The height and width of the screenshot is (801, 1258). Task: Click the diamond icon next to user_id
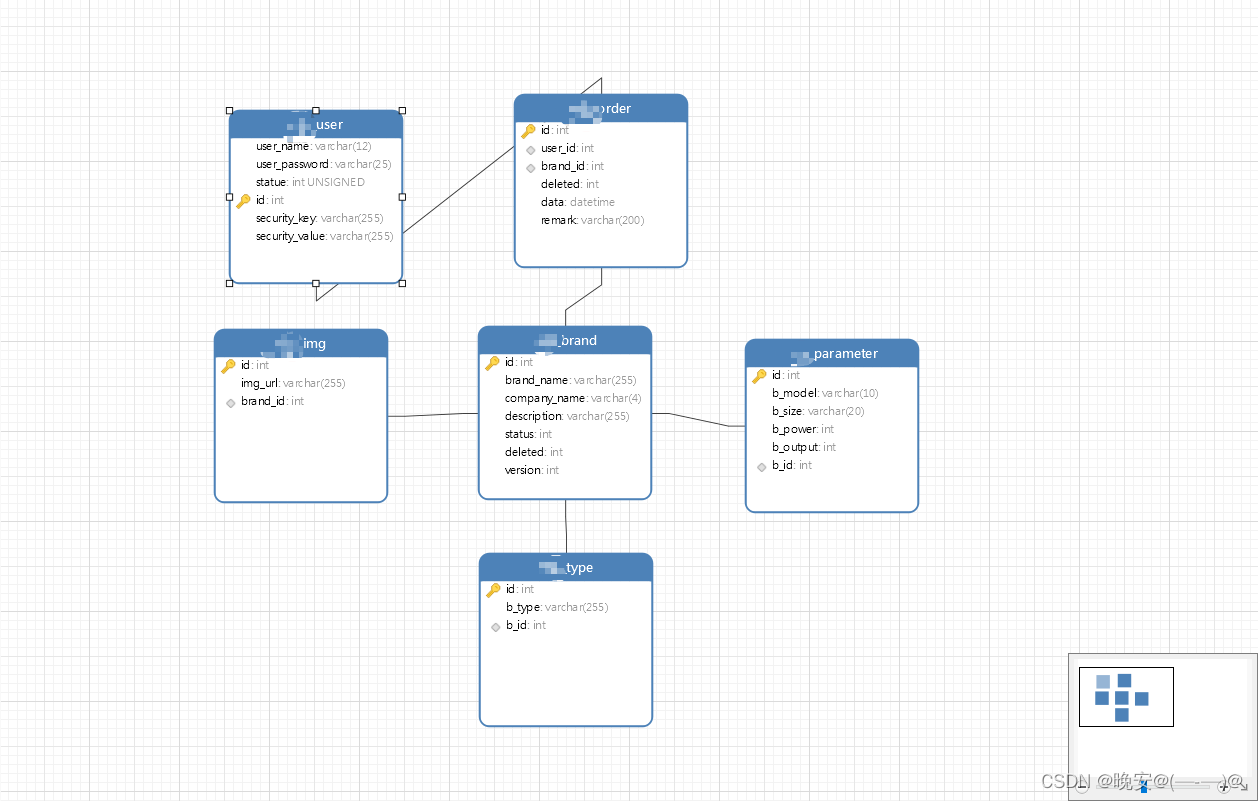(530, 149)
